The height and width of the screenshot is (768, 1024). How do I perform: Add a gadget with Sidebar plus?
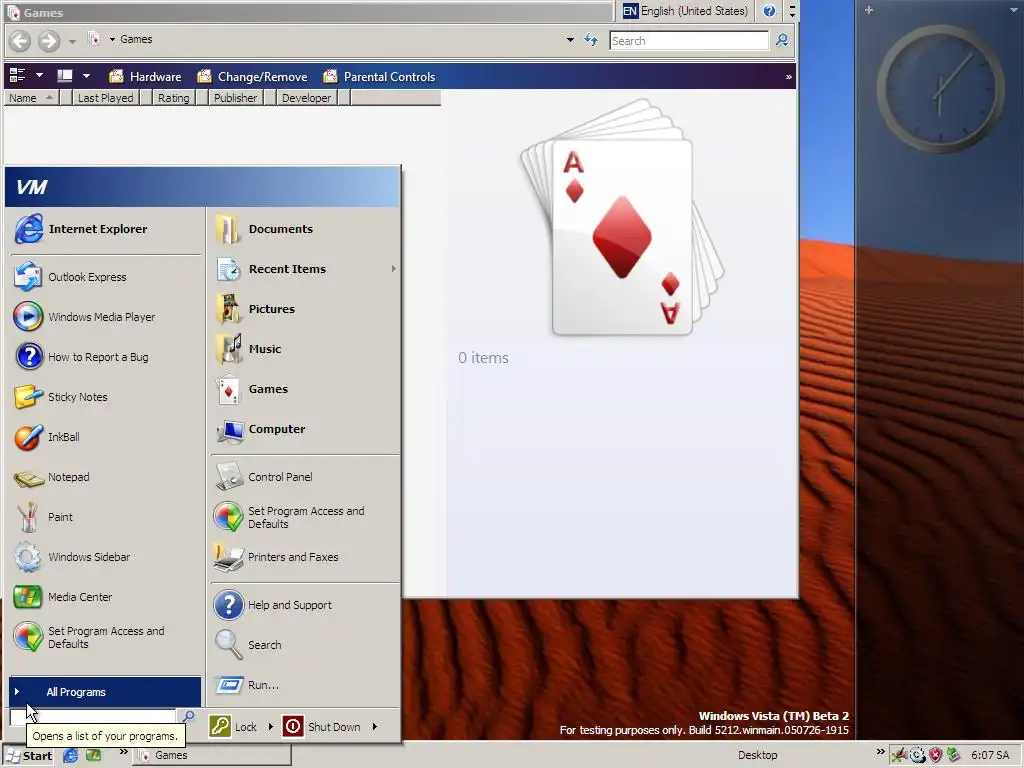869,10
